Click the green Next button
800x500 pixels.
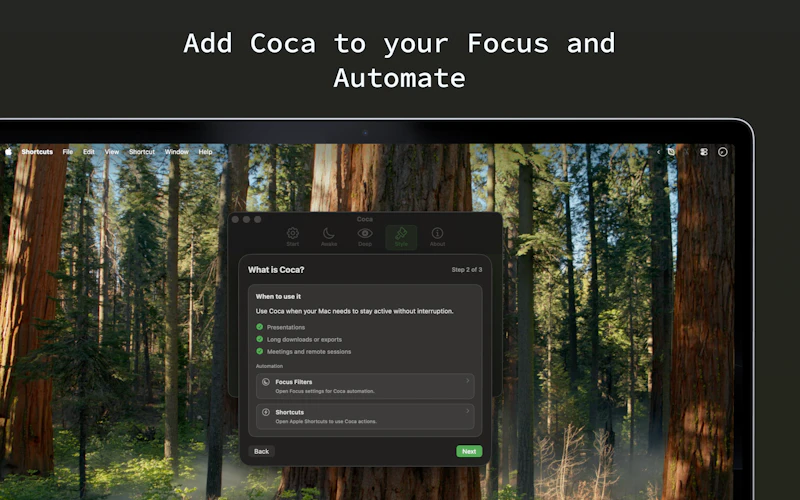pos(469,452)
